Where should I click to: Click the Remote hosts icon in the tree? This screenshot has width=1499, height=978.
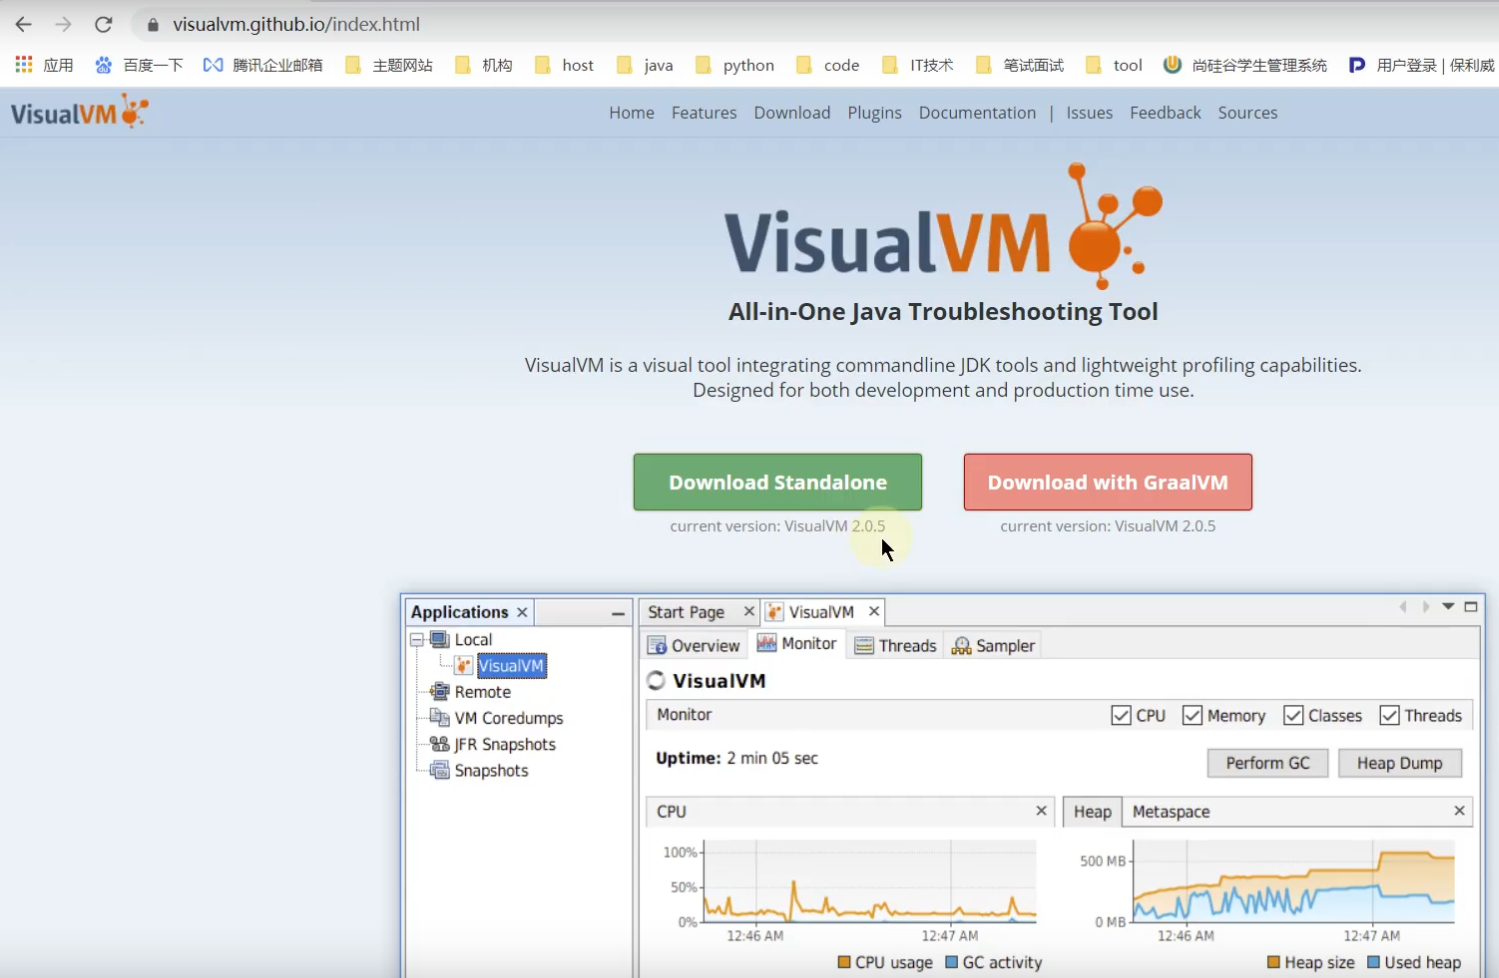pos(439,692)
